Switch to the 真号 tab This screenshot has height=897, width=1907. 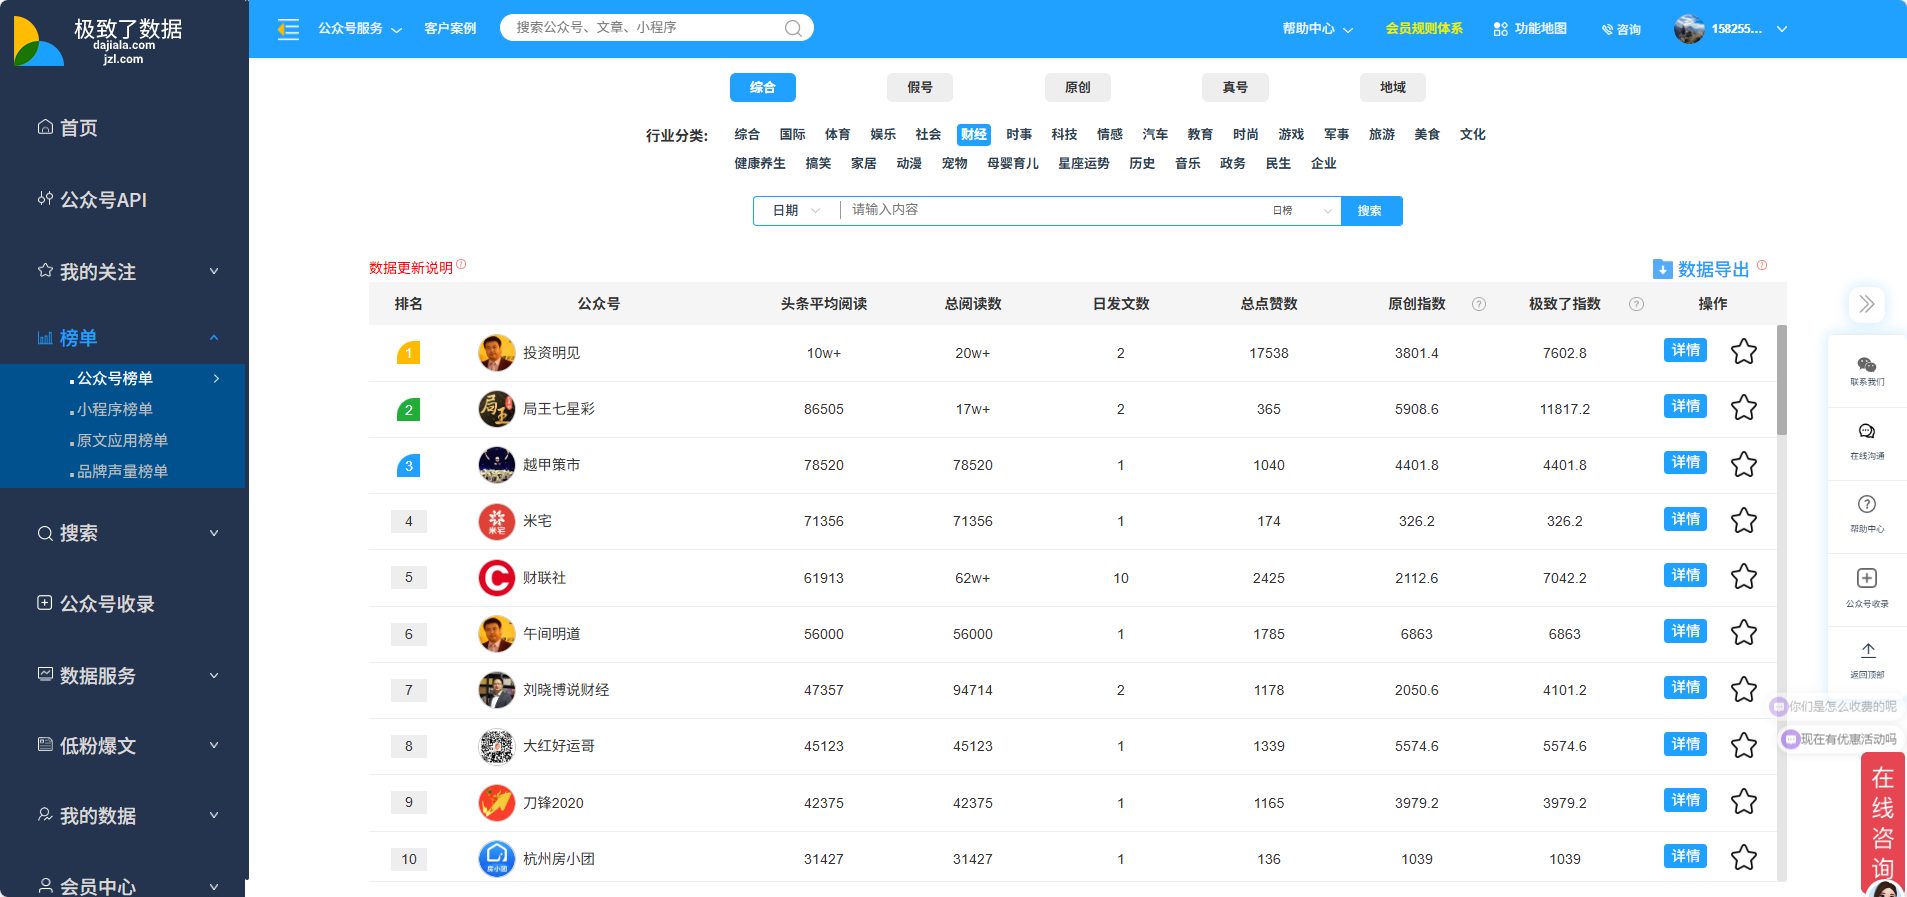click(x=1235, y=87)
